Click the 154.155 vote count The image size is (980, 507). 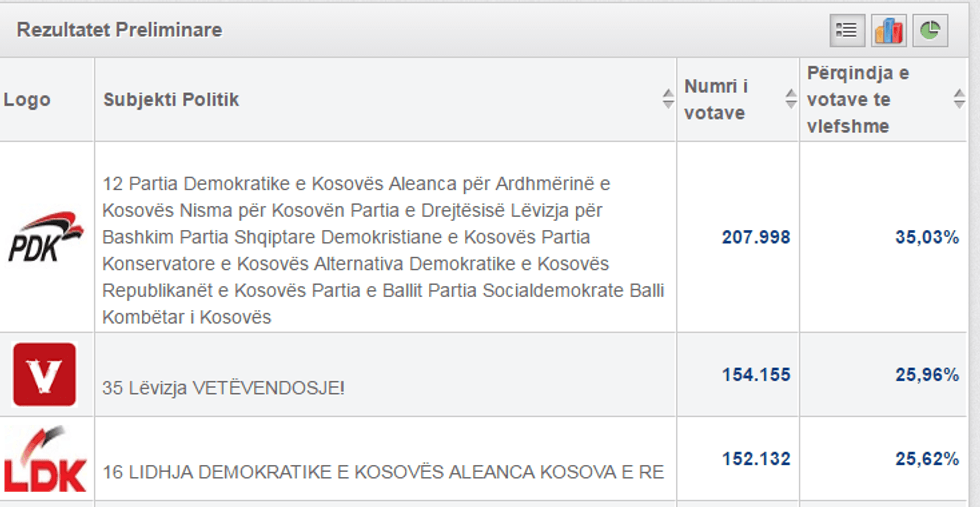[756, 375]
